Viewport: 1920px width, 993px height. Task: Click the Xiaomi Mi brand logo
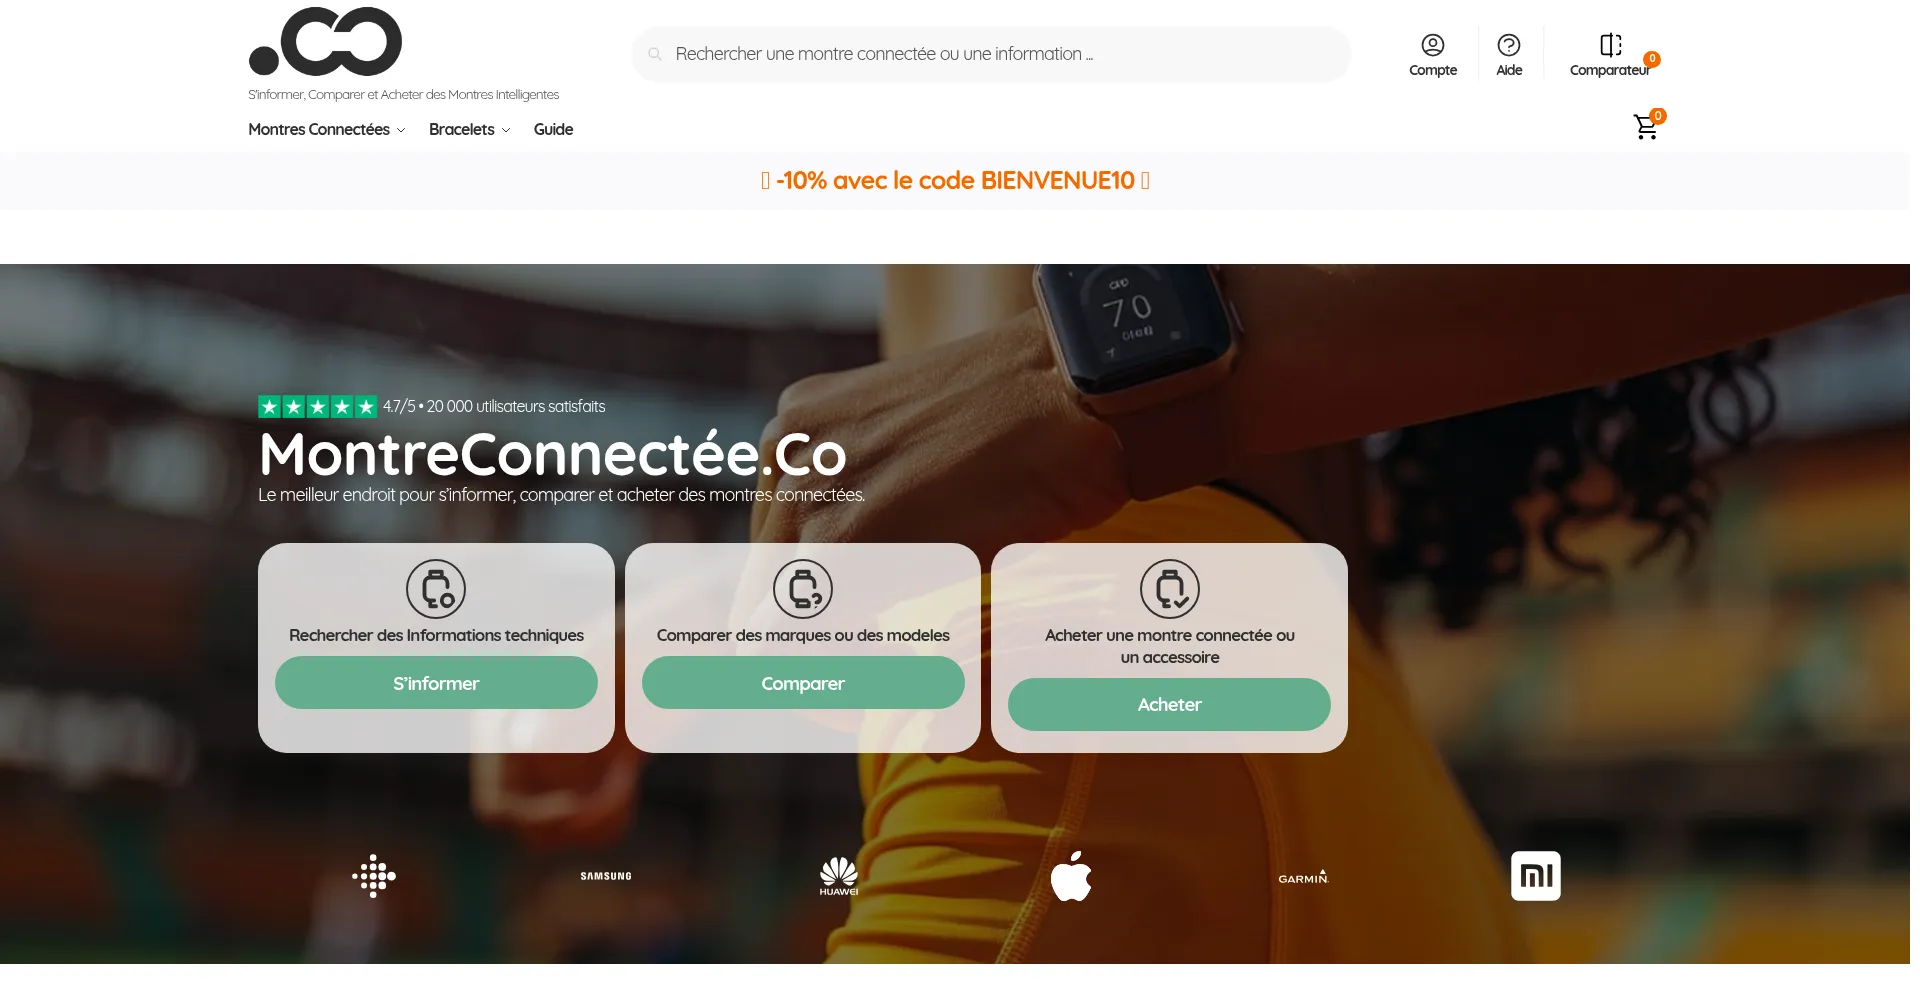(x=1535, y=876)
